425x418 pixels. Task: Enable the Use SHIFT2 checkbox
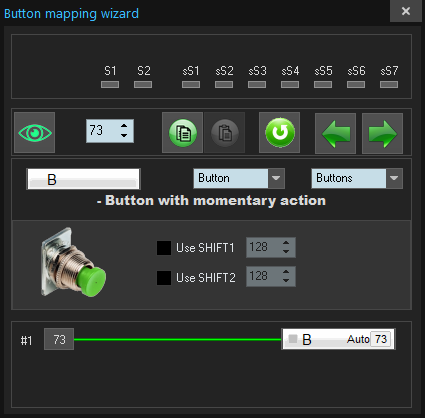[x=164, y=278]
